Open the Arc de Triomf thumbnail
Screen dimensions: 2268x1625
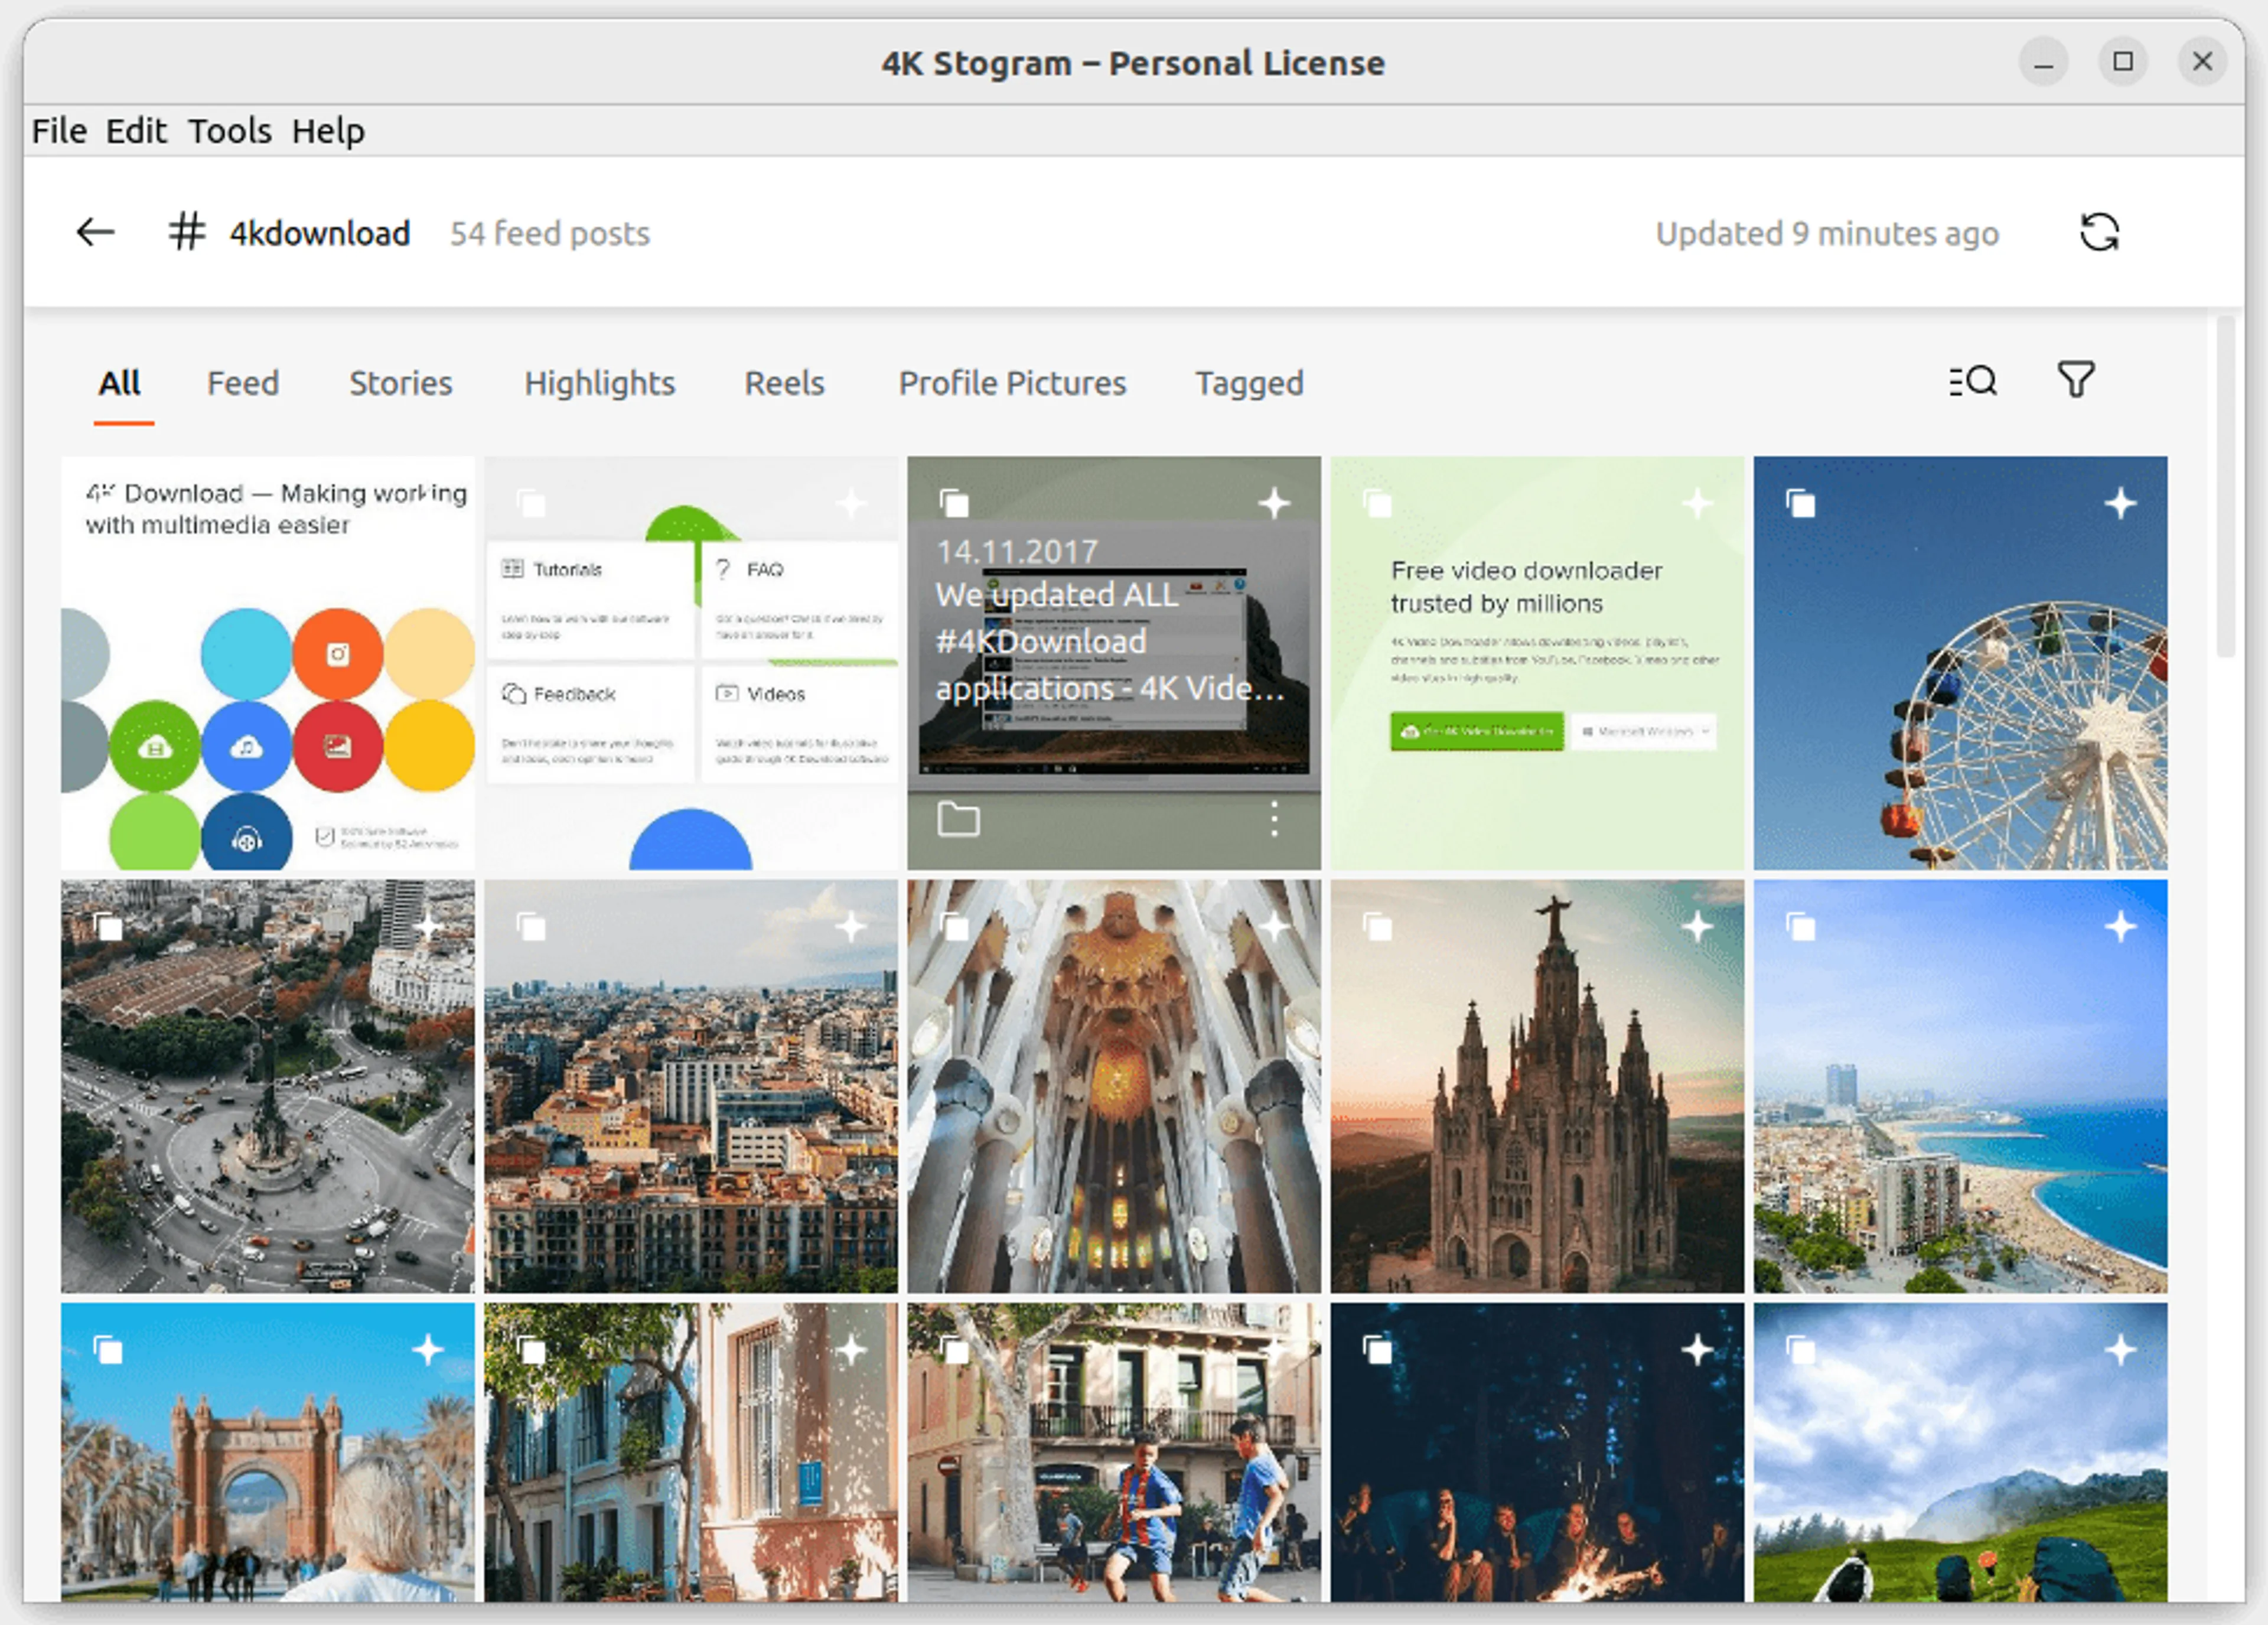[267, 1460]
